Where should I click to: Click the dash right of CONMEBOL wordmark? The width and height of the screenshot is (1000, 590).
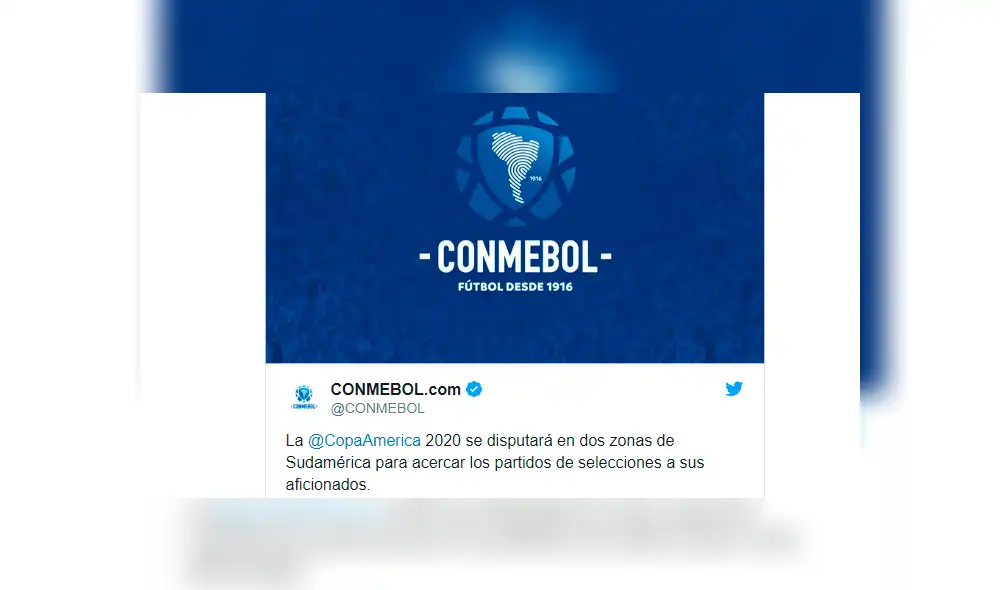[606, 256]
